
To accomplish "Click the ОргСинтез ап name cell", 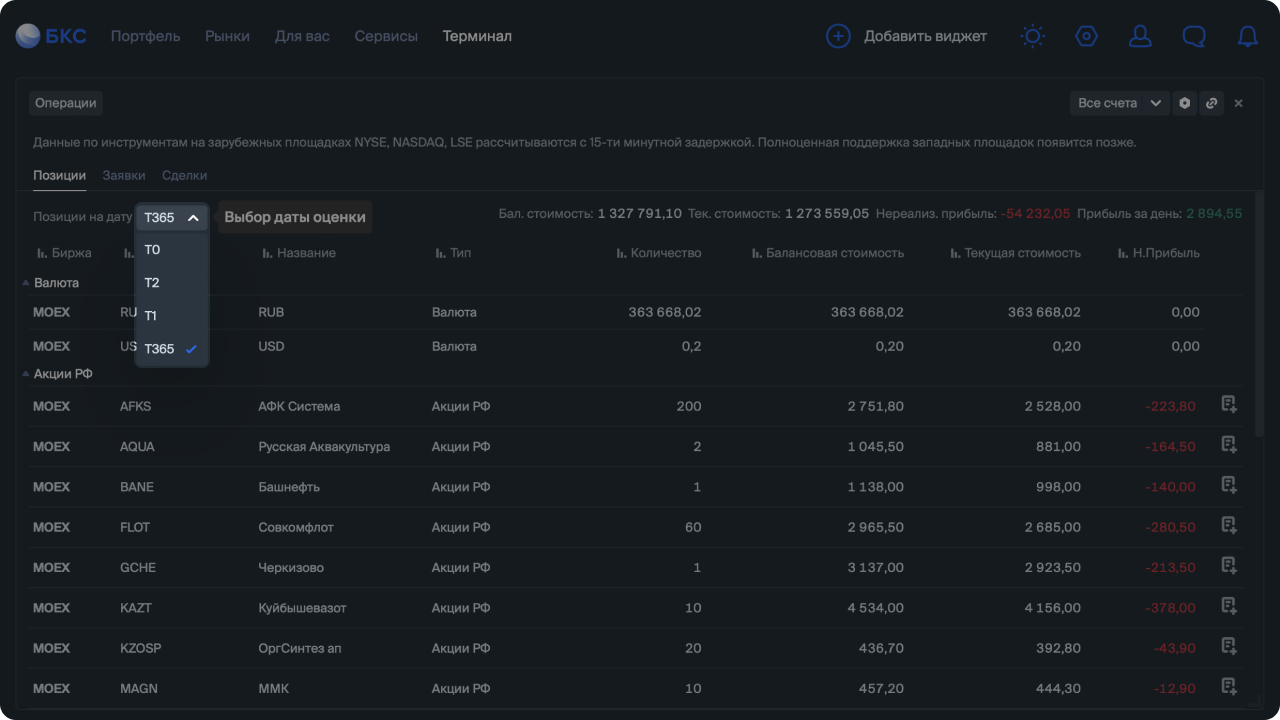I will [300, 648].
